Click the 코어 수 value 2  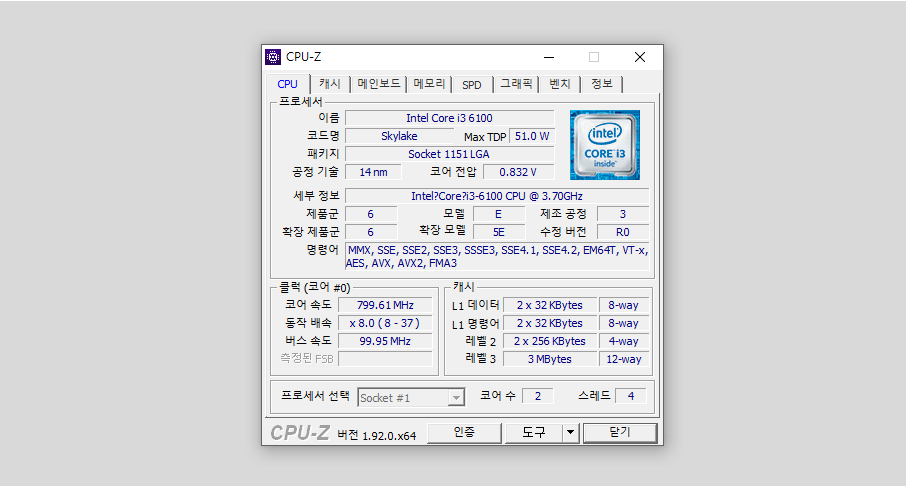pos(538,396)
